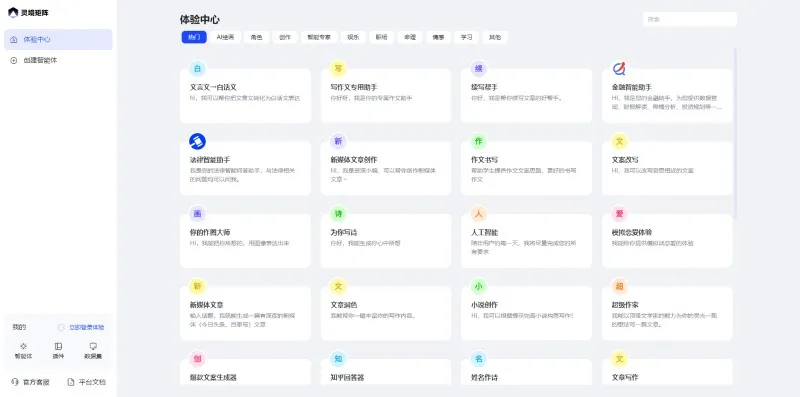Image resolution: width=800 pixels, height=397 pixels.
Task: Click the headset icon for 官方客服
Action: pyautogui.click(x=14, y=382)
